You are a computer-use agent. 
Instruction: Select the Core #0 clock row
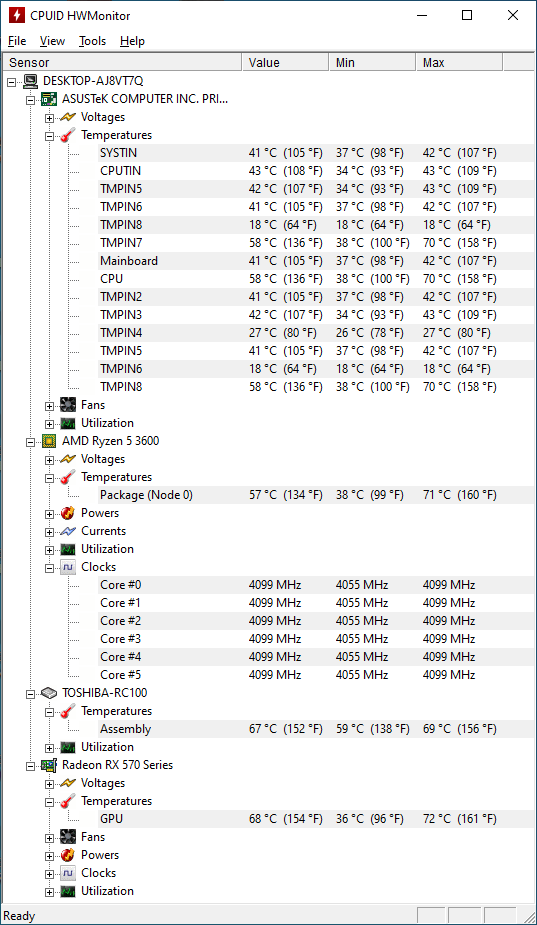tap(316, 585)
